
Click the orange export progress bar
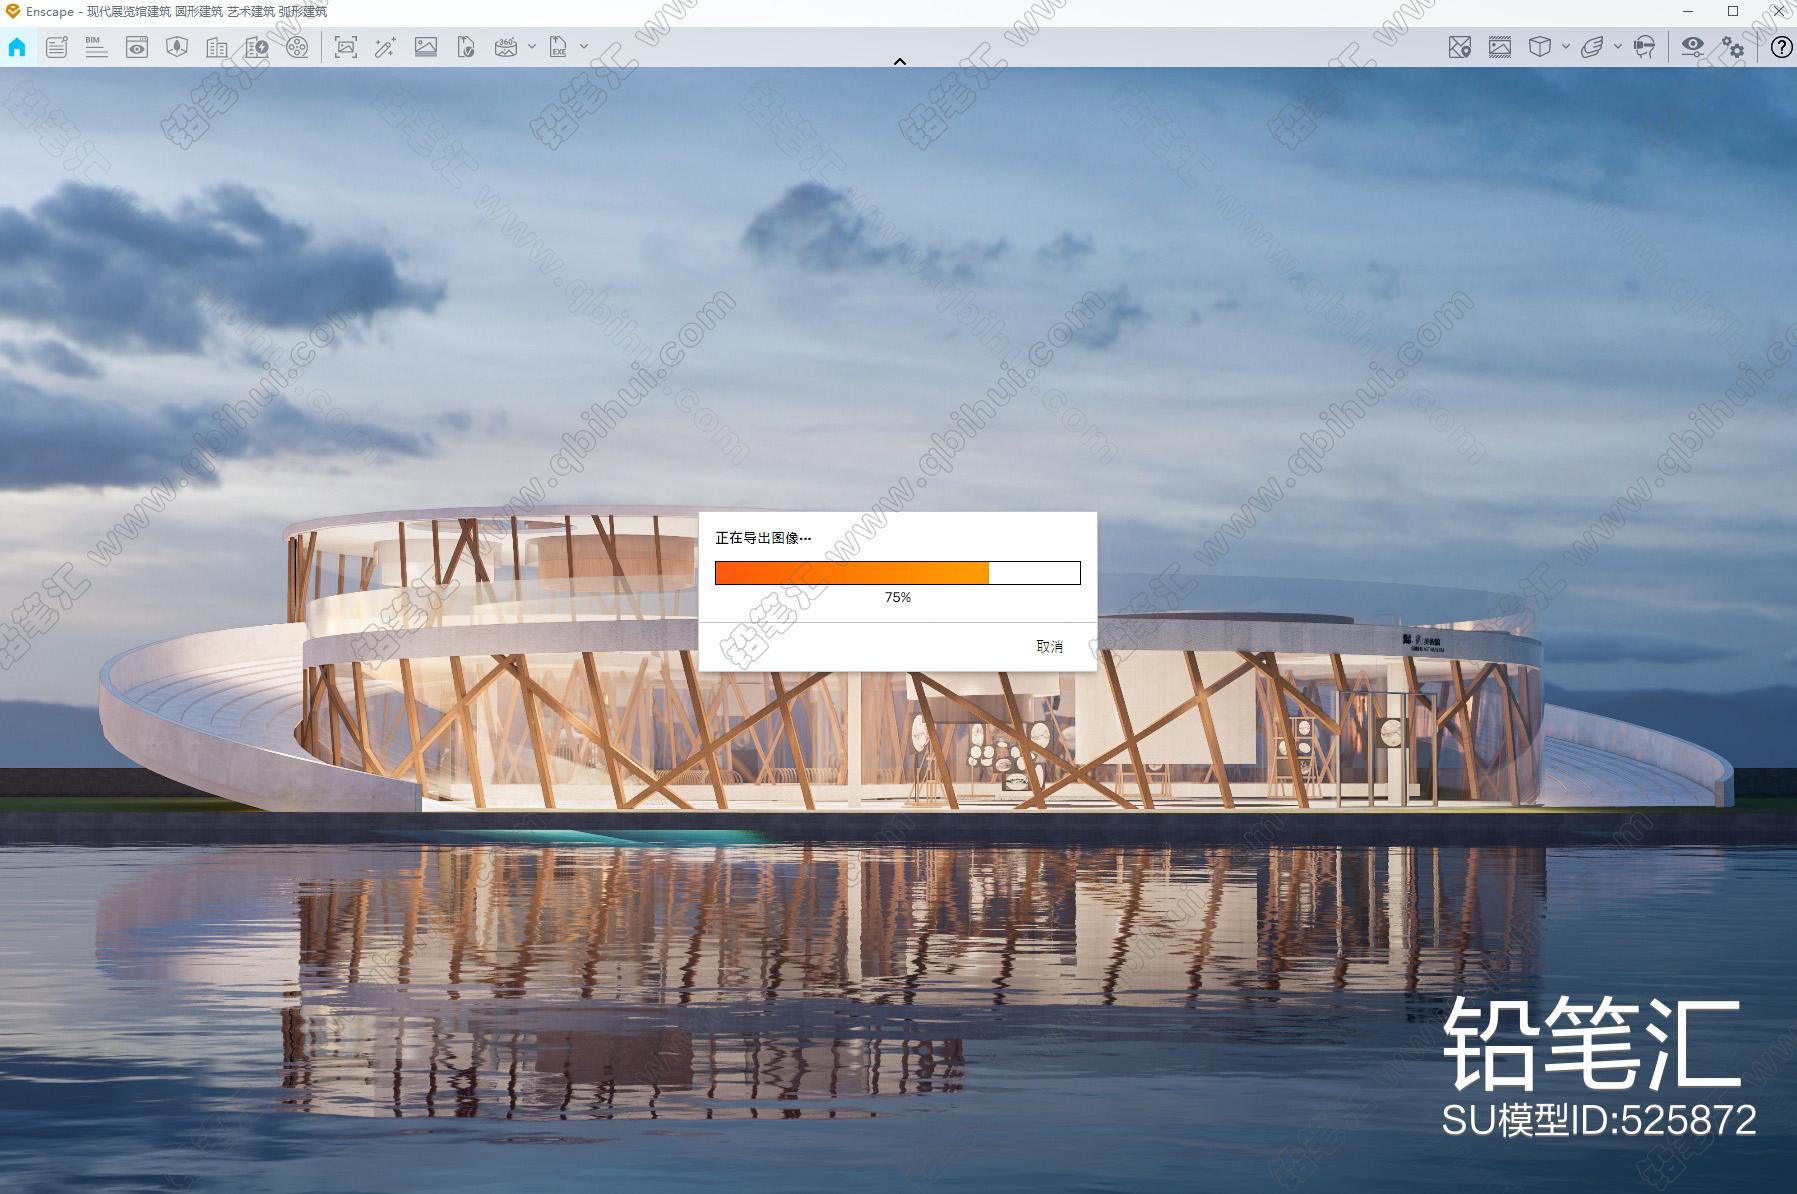click(898, 573)
